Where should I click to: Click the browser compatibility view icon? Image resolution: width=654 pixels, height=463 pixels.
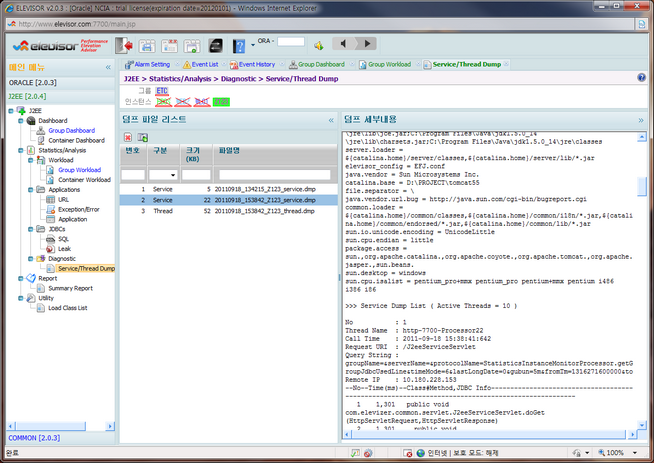[641, 24]
